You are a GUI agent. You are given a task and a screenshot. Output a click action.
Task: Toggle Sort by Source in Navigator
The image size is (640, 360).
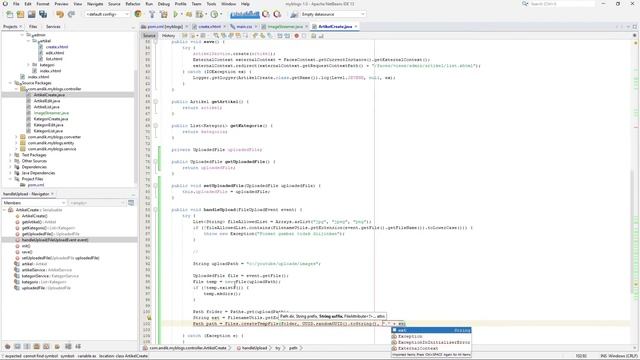[78, 347]
